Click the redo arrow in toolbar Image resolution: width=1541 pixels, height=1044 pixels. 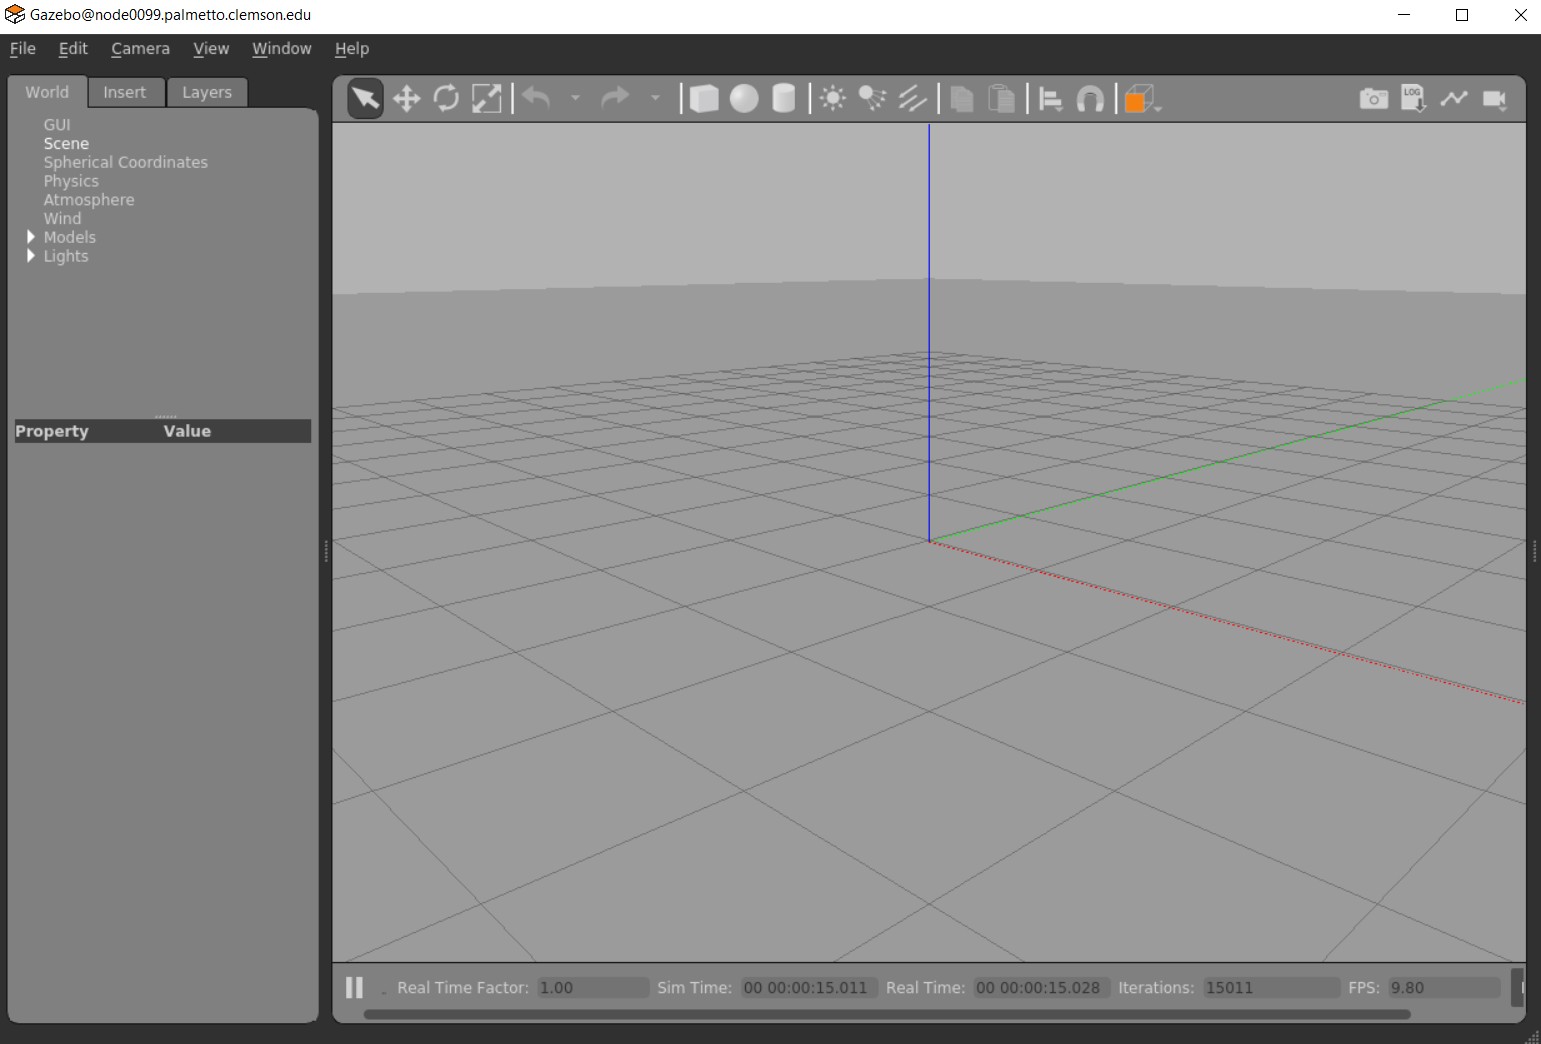pos(615,98)
